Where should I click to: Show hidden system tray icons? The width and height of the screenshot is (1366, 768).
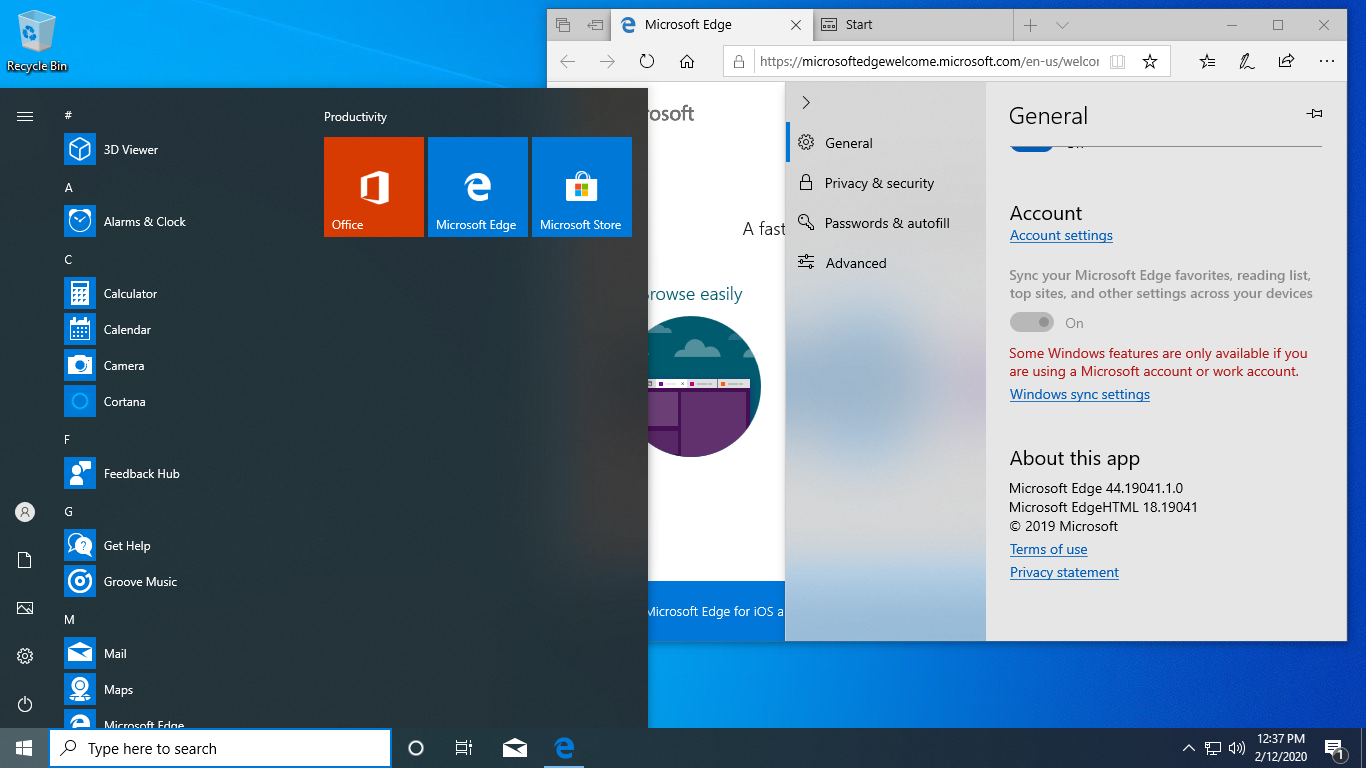(1189, 748)
